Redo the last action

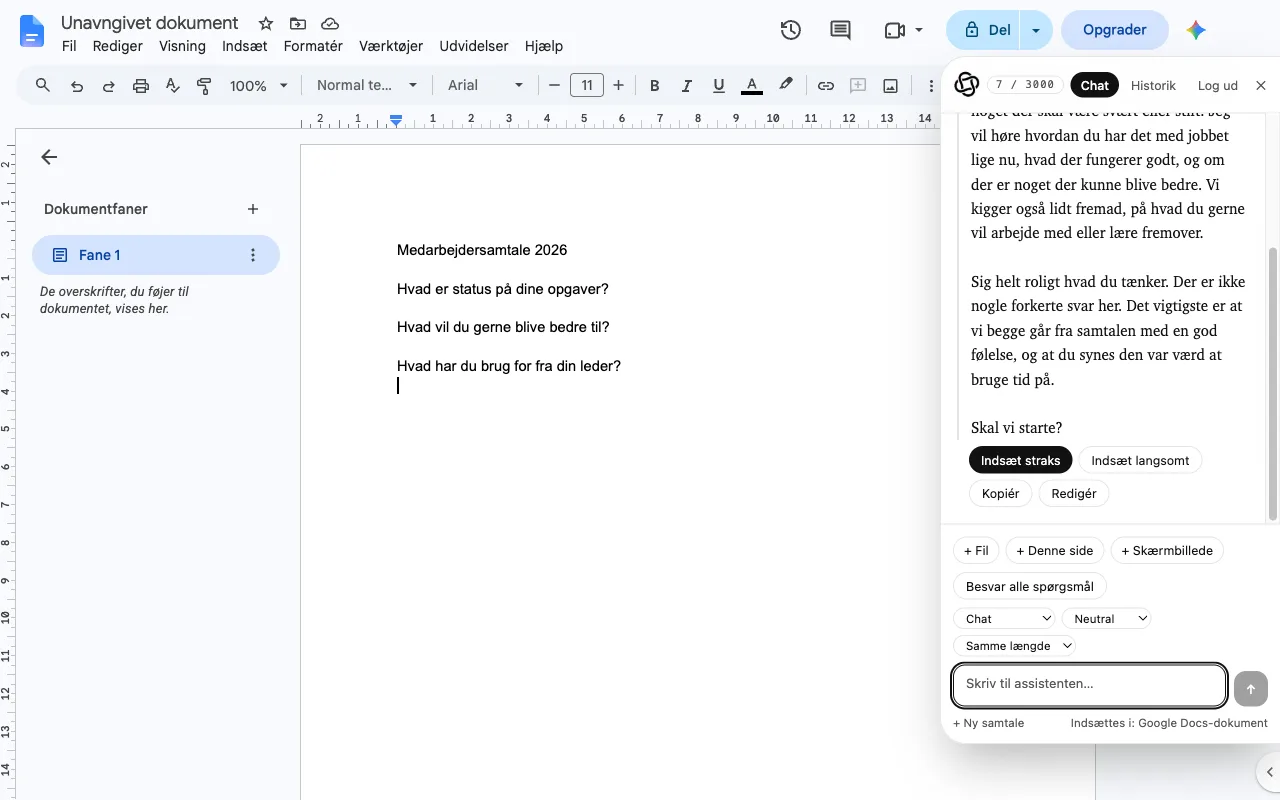tap(108, 86)
